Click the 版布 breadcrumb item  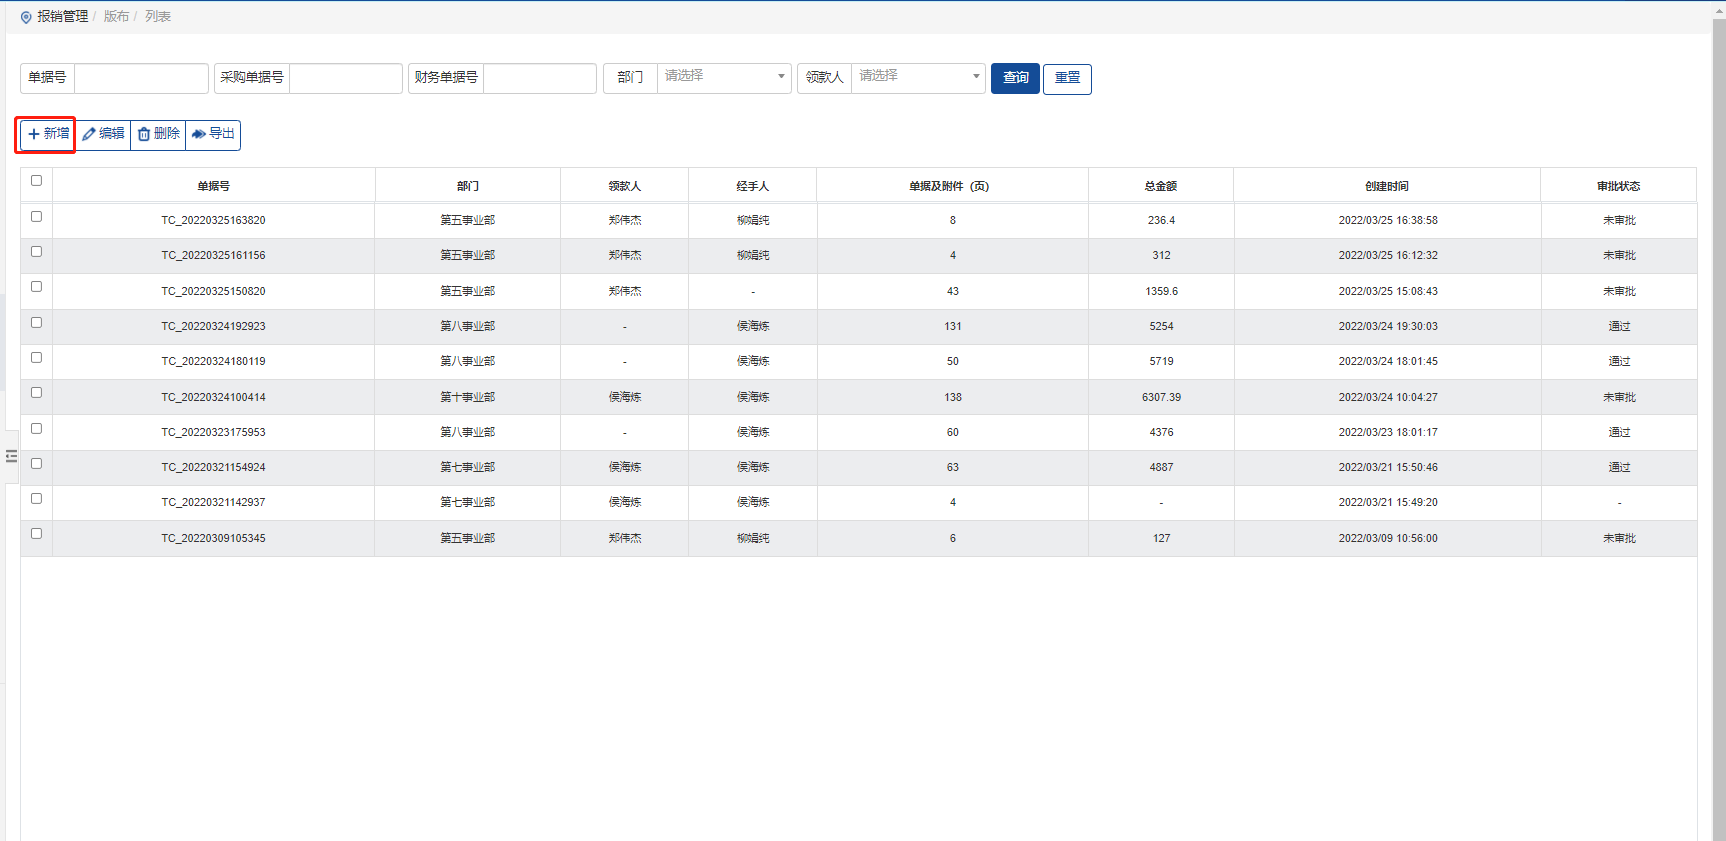[x=116, y=17]
